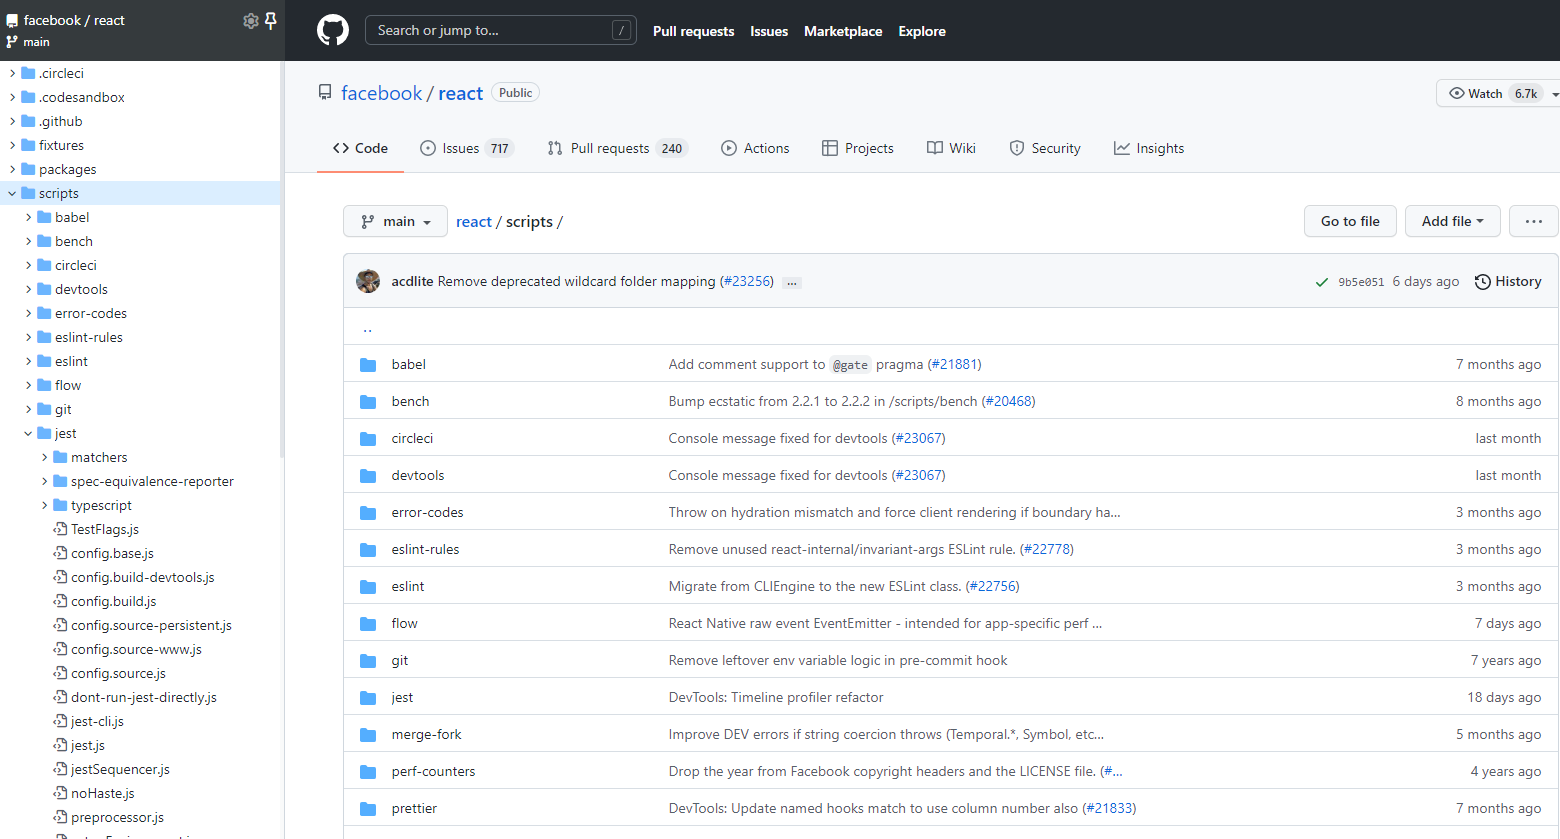Click the Go to file button

[1350, 221]
